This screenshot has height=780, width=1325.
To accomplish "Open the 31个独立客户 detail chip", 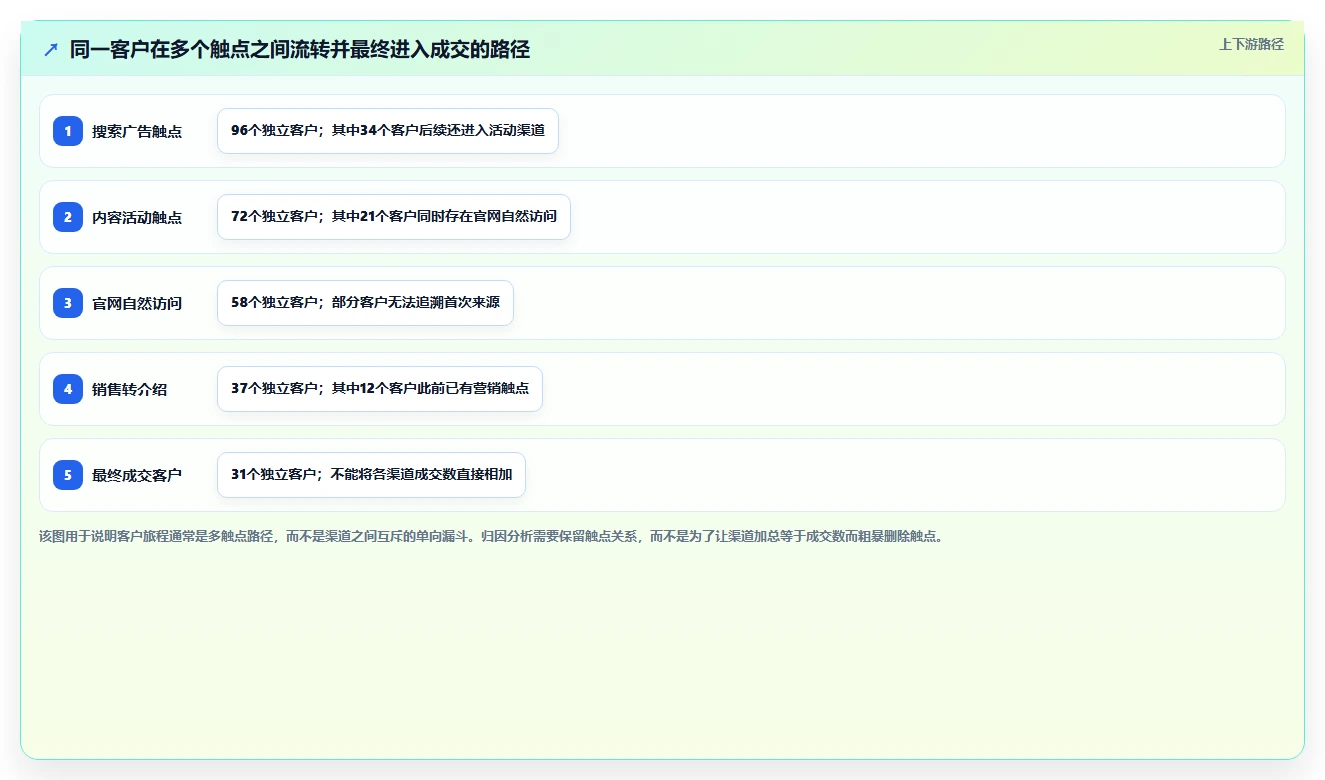I will [x=371, y=475].
